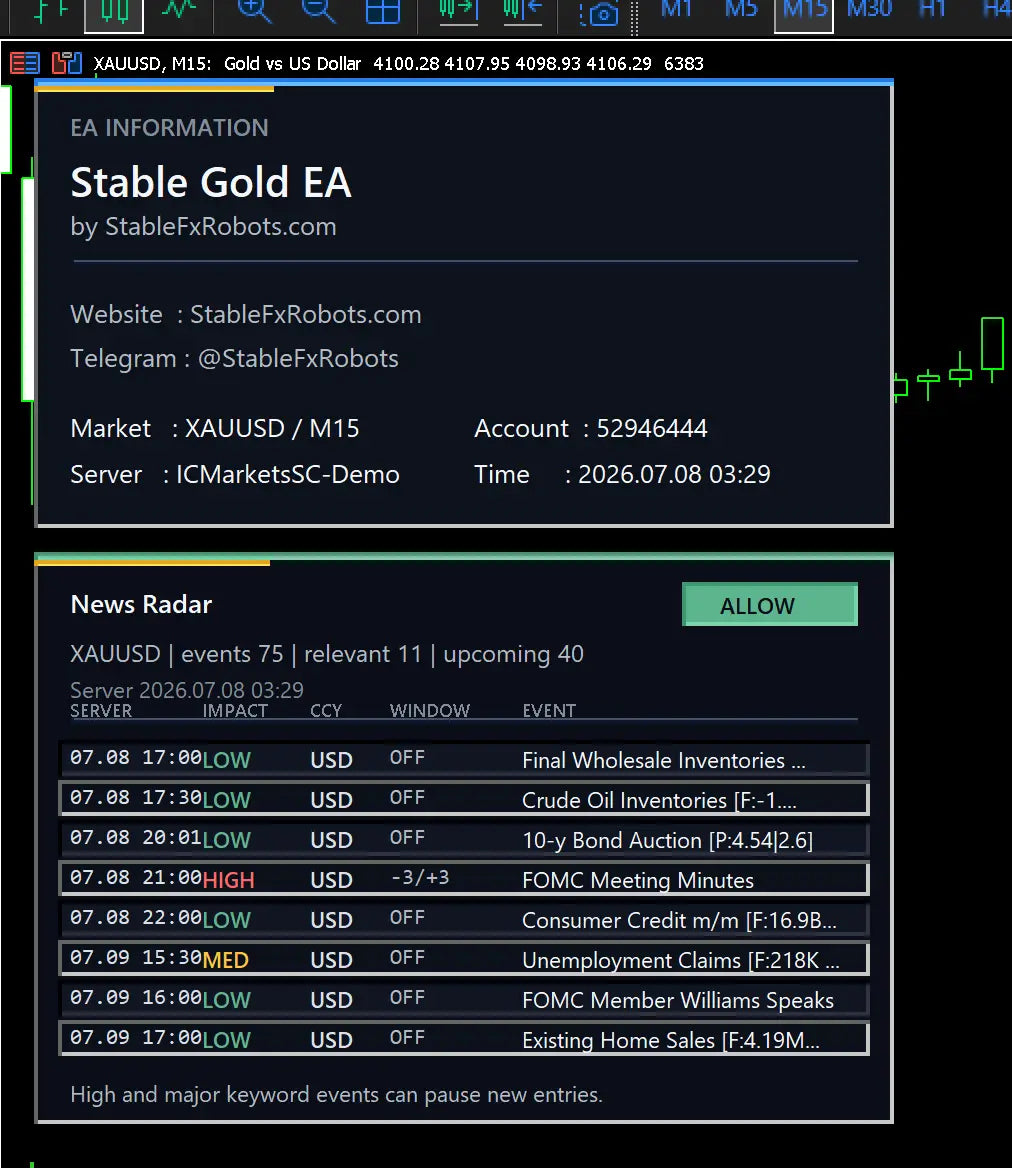Screen dimensions: 1012x1168
Task: Click the Crude Oil Inventories event row
Action: point(464,799)
